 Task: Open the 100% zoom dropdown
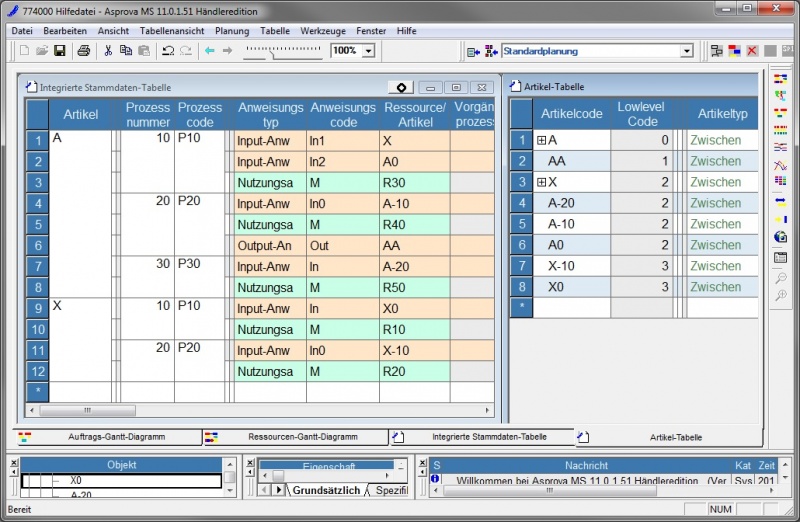(x=368, y=51)
